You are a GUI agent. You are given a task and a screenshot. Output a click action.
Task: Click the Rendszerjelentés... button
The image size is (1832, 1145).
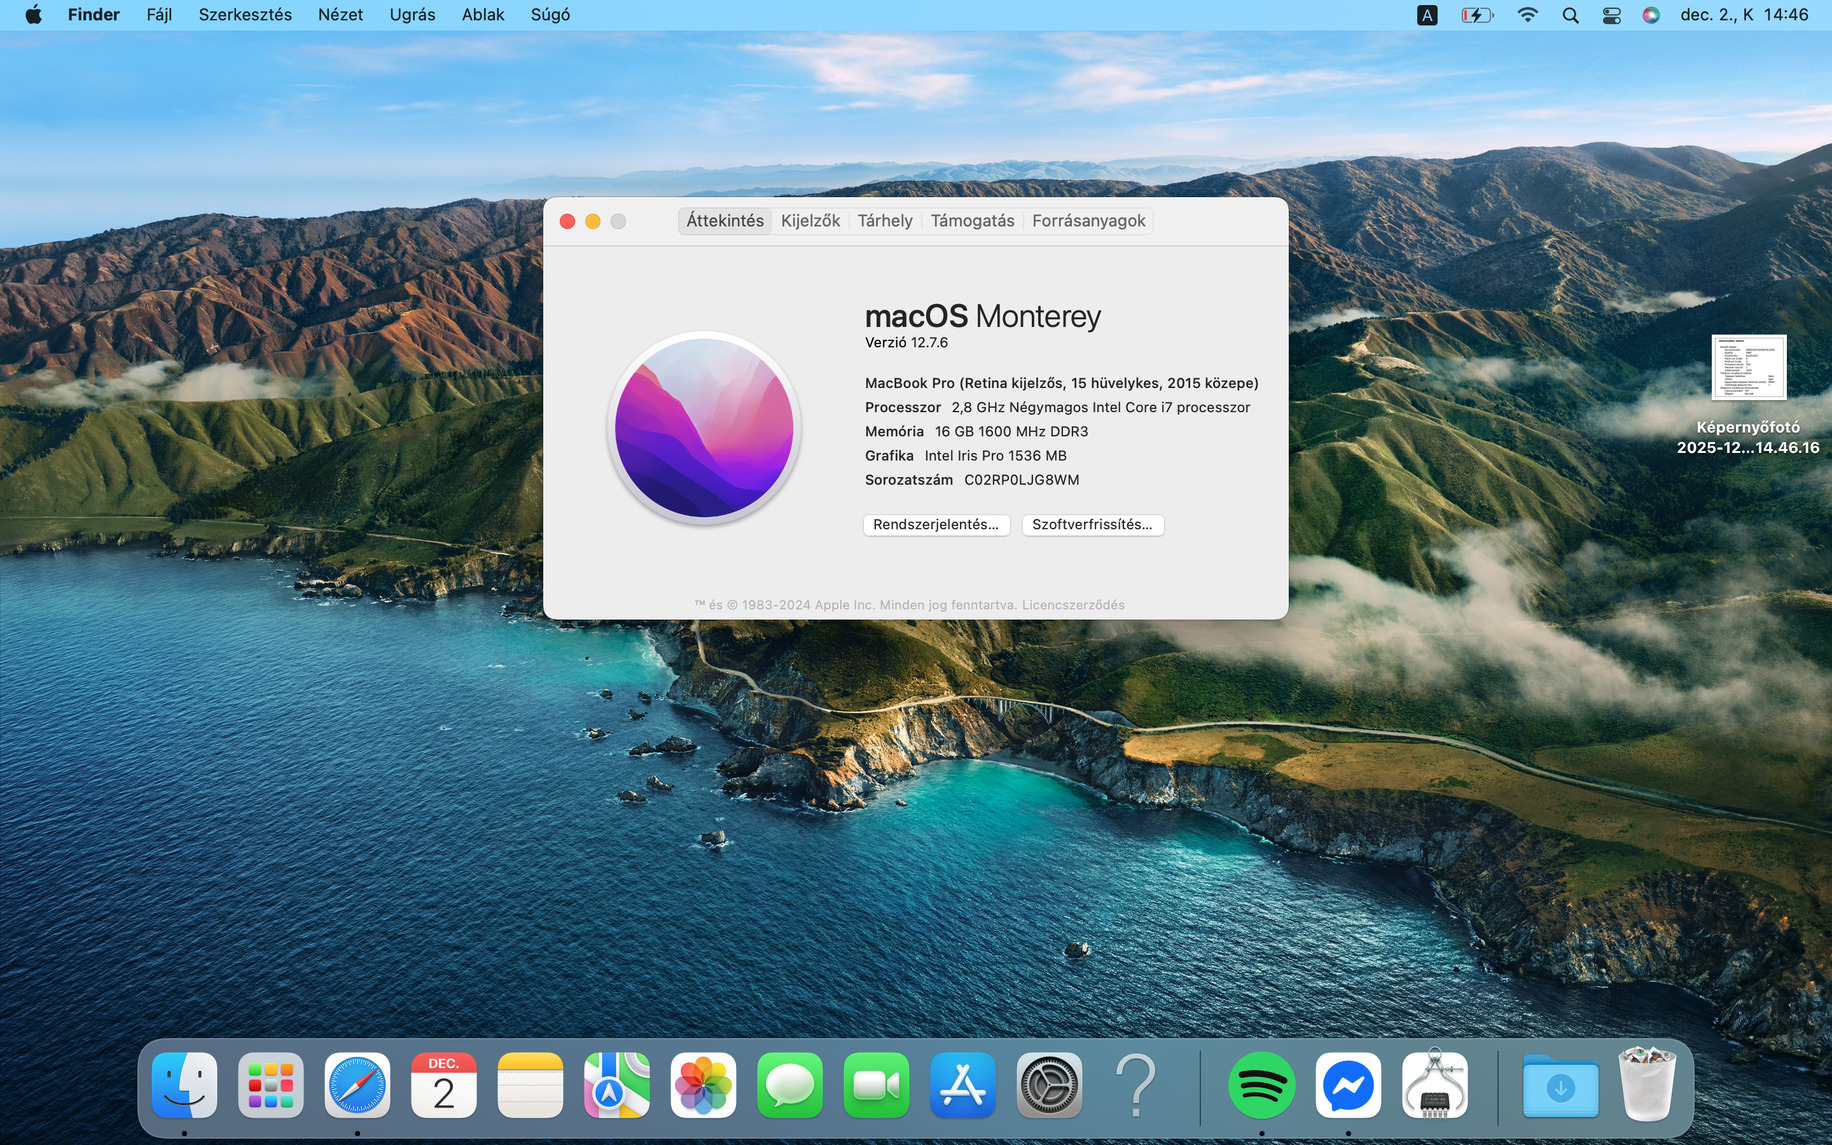pos(936,525)
